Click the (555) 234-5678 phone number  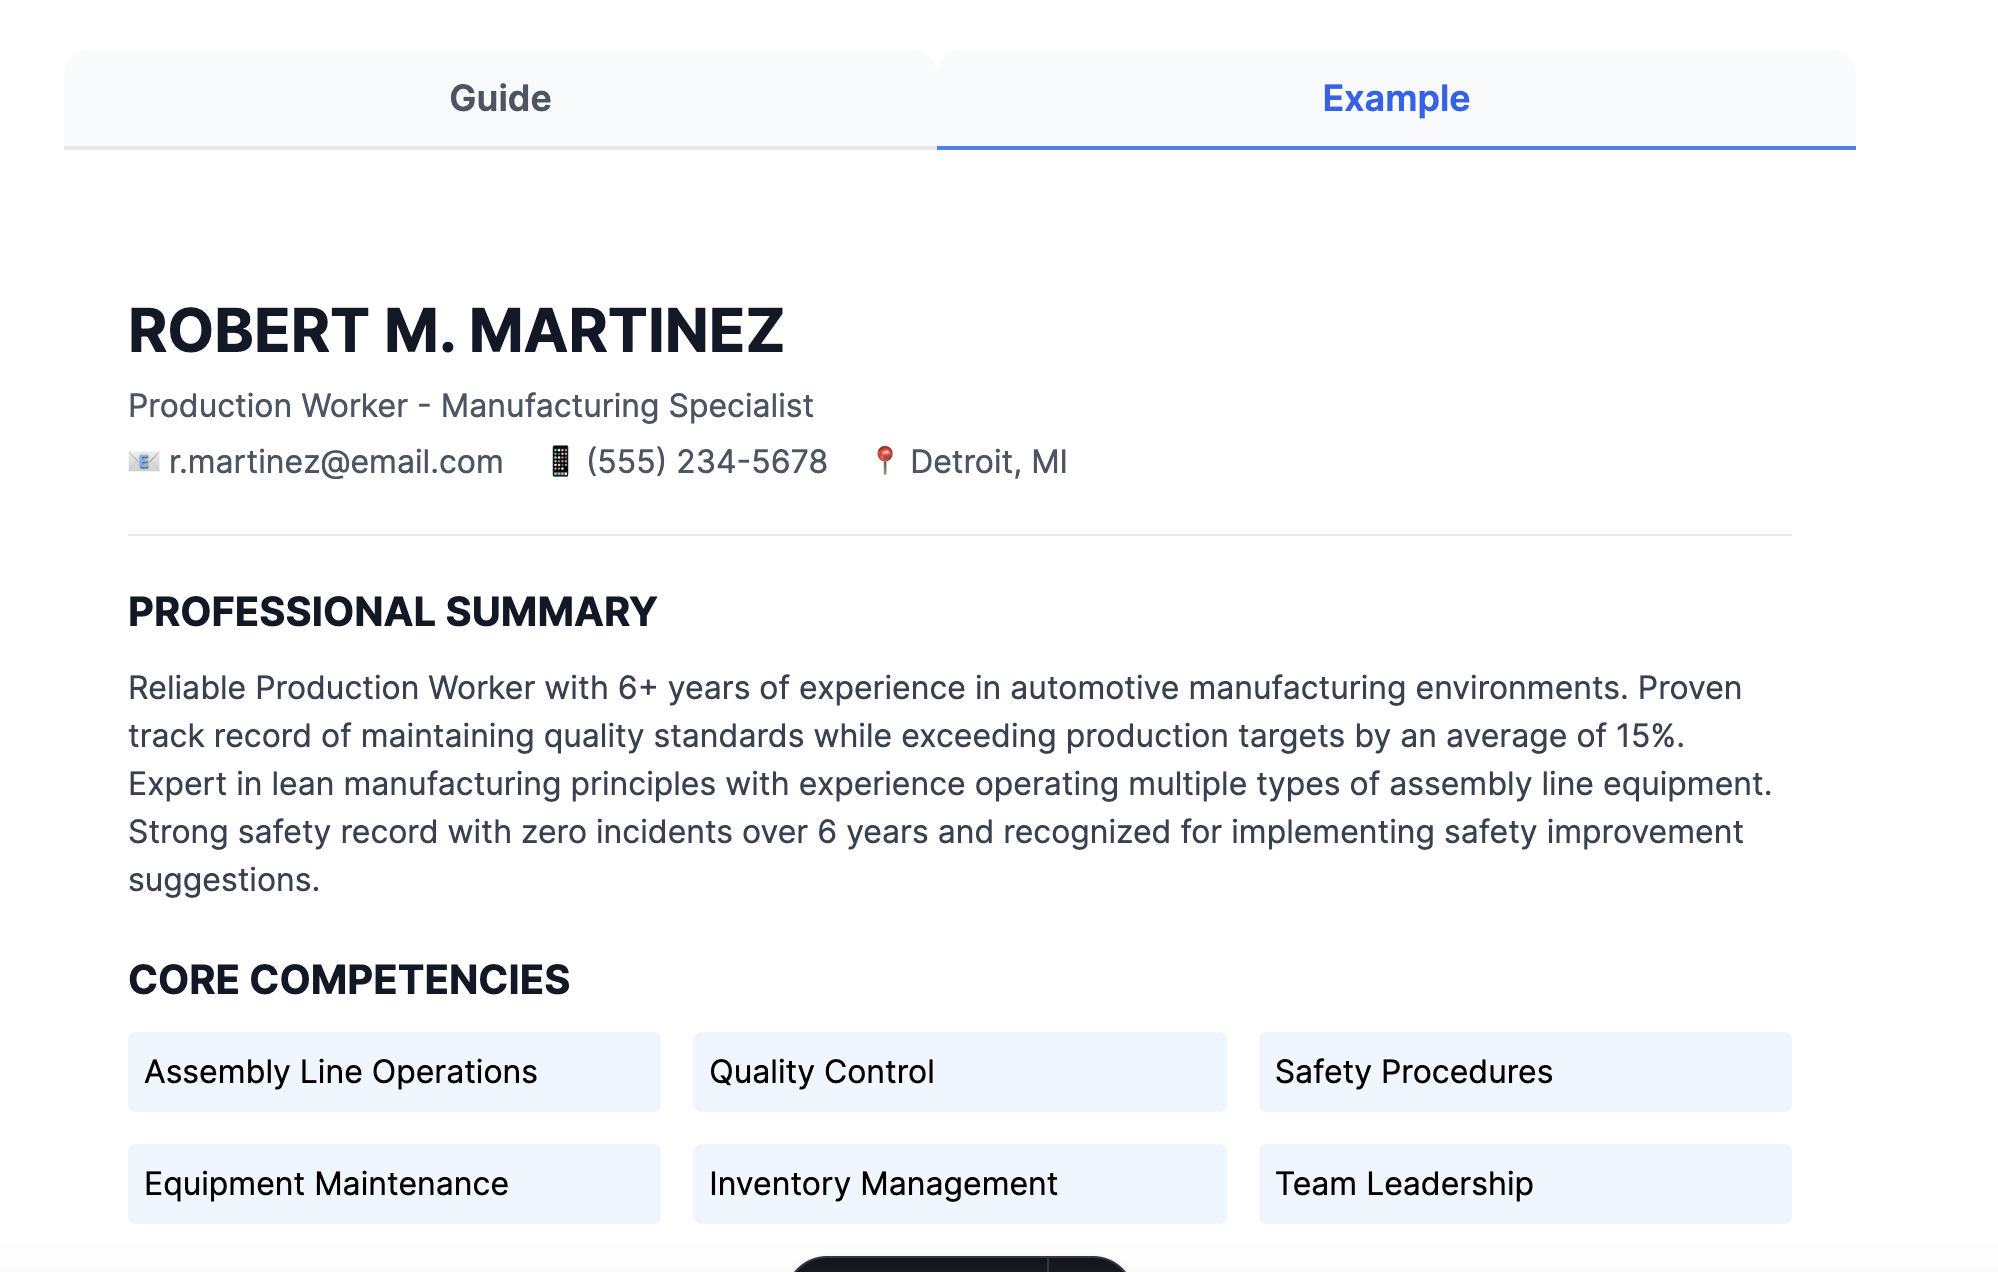pos(707,462)
